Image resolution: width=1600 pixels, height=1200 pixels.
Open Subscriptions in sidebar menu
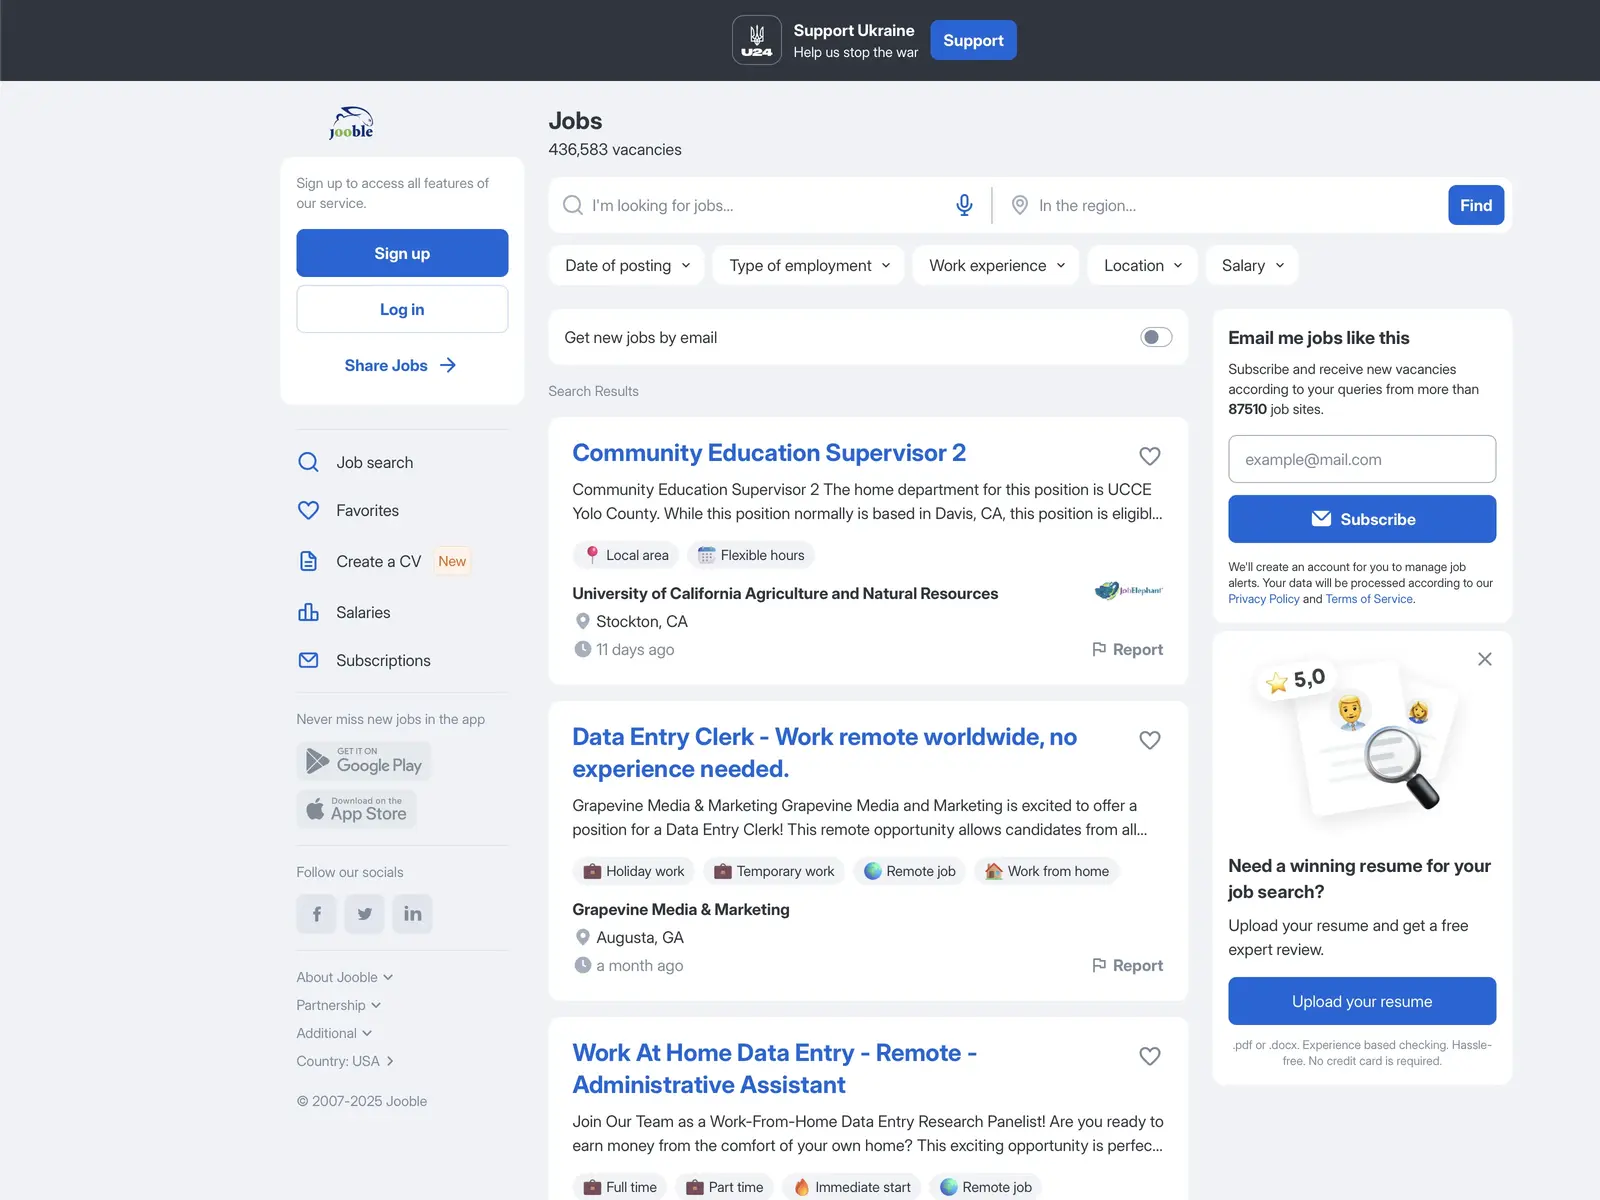tap(383, 660)
